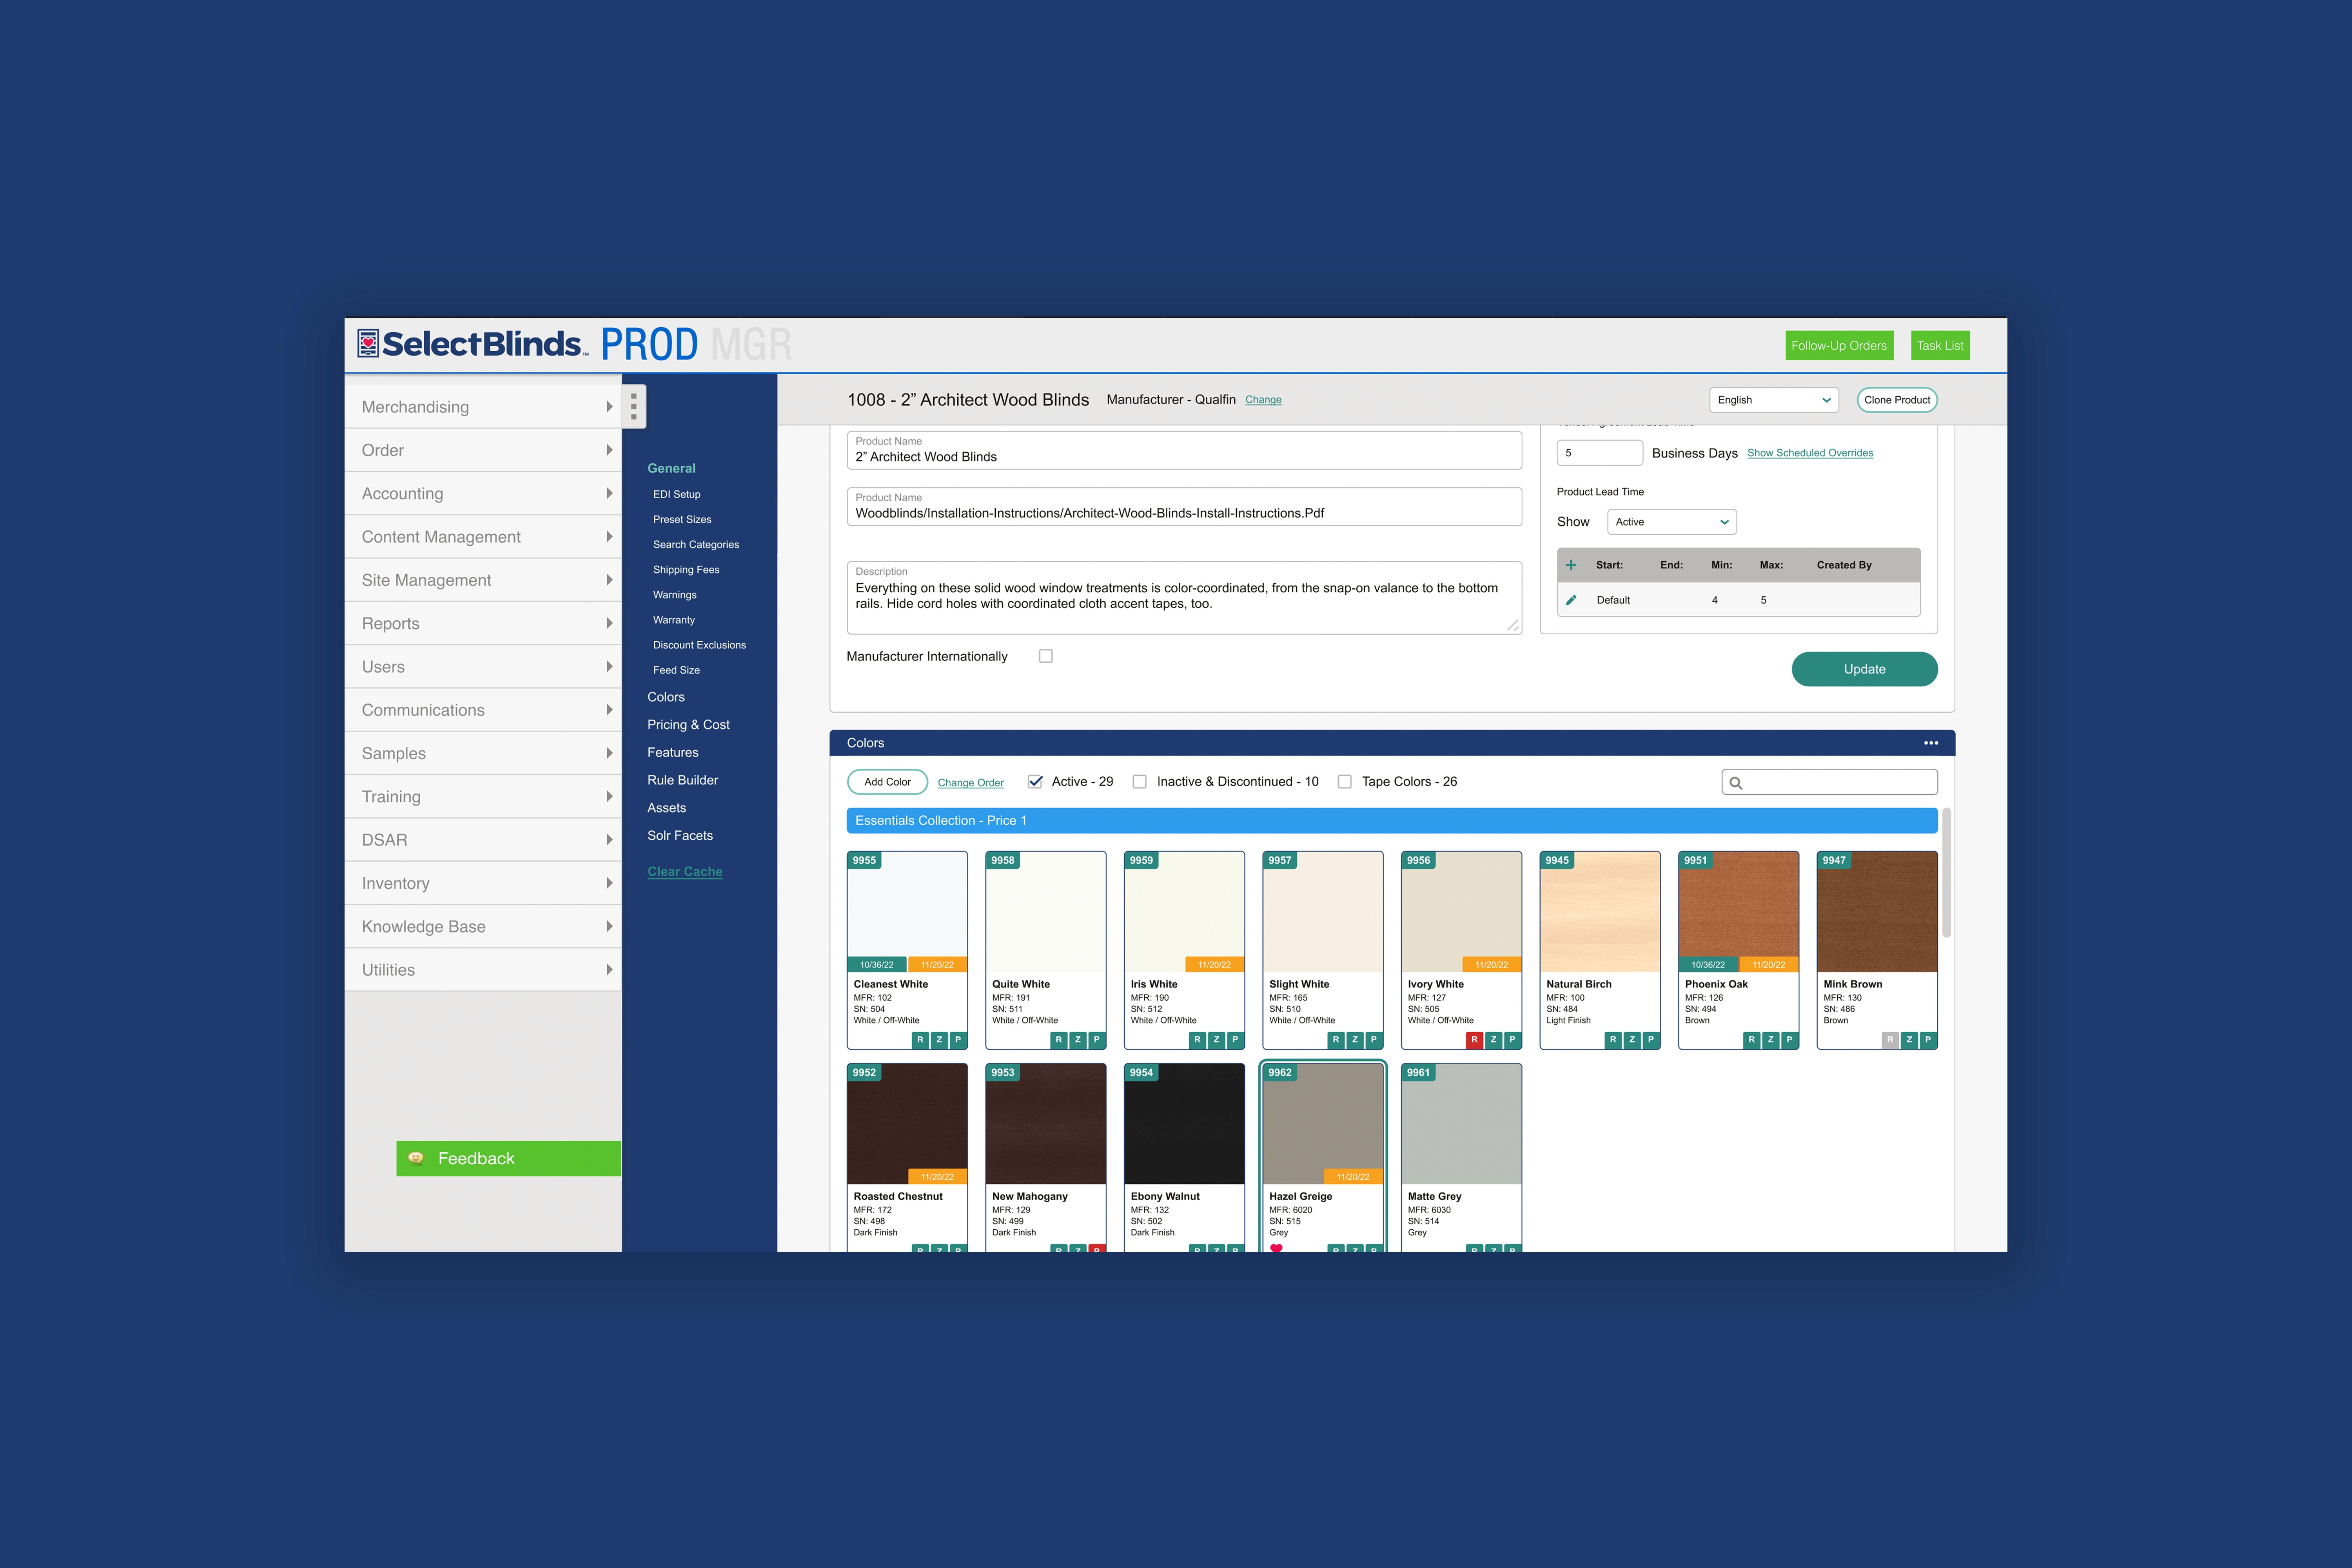Open the Solr Facets section
Viewport: 2352px width, 1568px height.
pos(680,836)
